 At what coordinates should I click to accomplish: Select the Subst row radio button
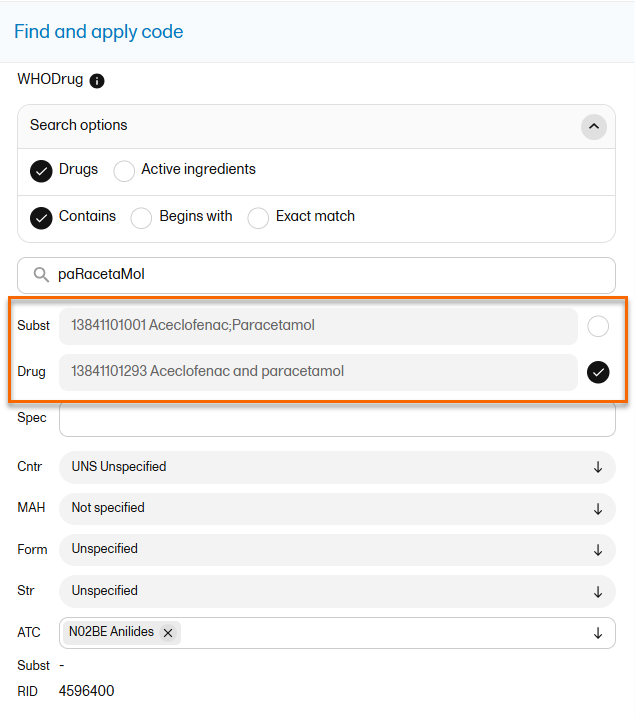point(598,326)
